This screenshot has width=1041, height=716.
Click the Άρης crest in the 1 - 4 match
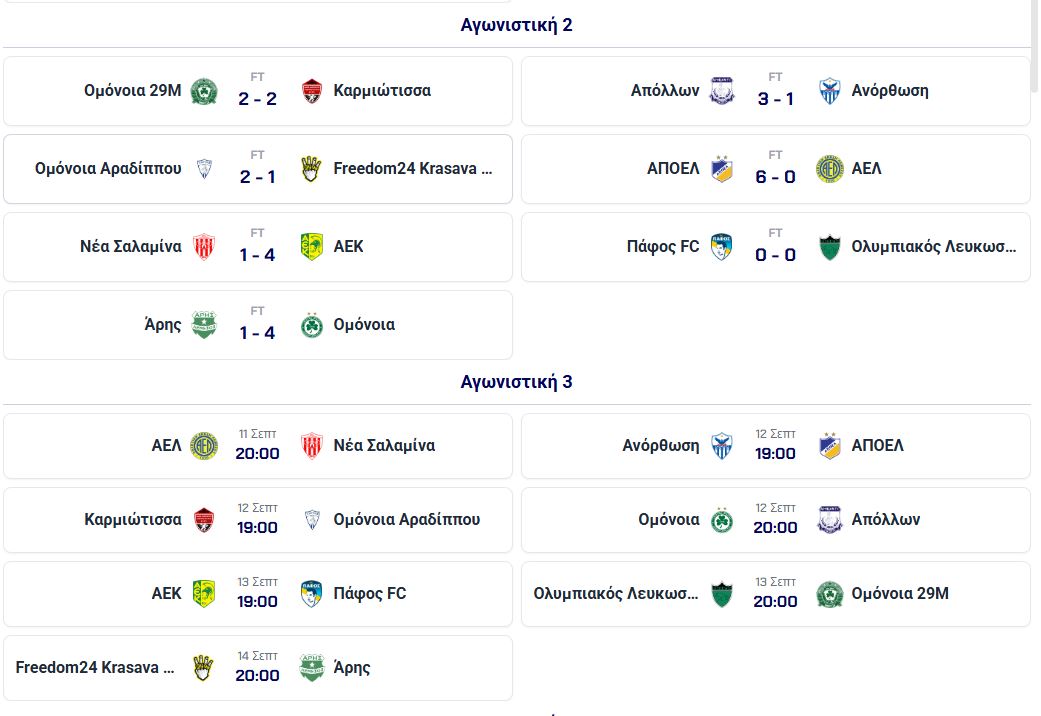204,325
